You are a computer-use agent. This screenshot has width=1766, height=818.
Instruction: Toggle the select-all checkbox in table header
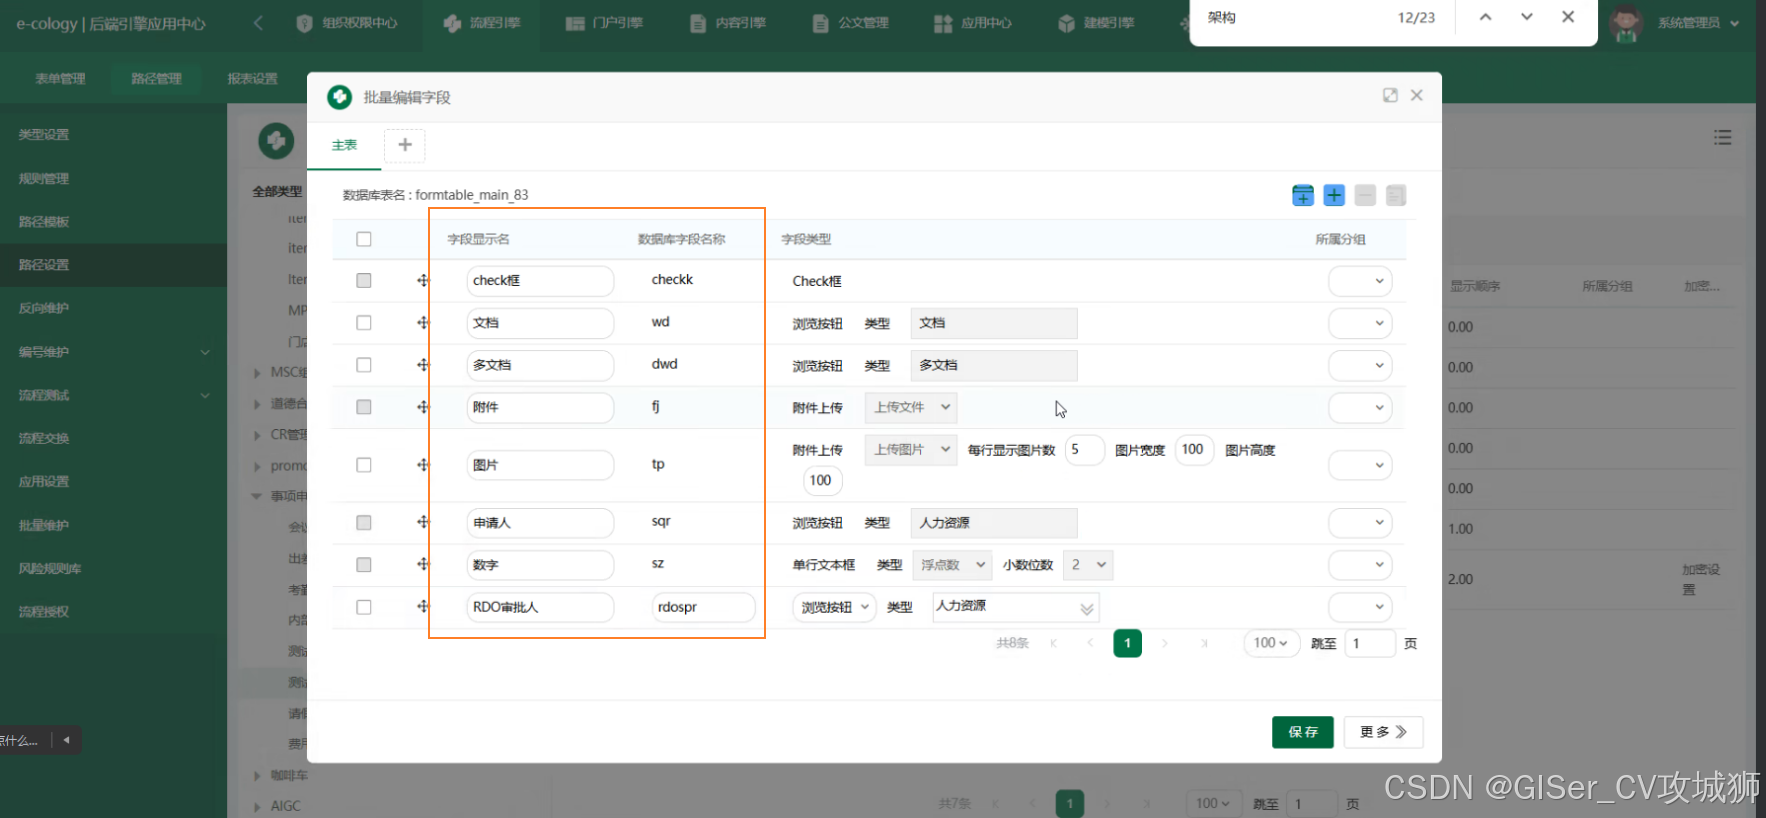tap(364, 239)
